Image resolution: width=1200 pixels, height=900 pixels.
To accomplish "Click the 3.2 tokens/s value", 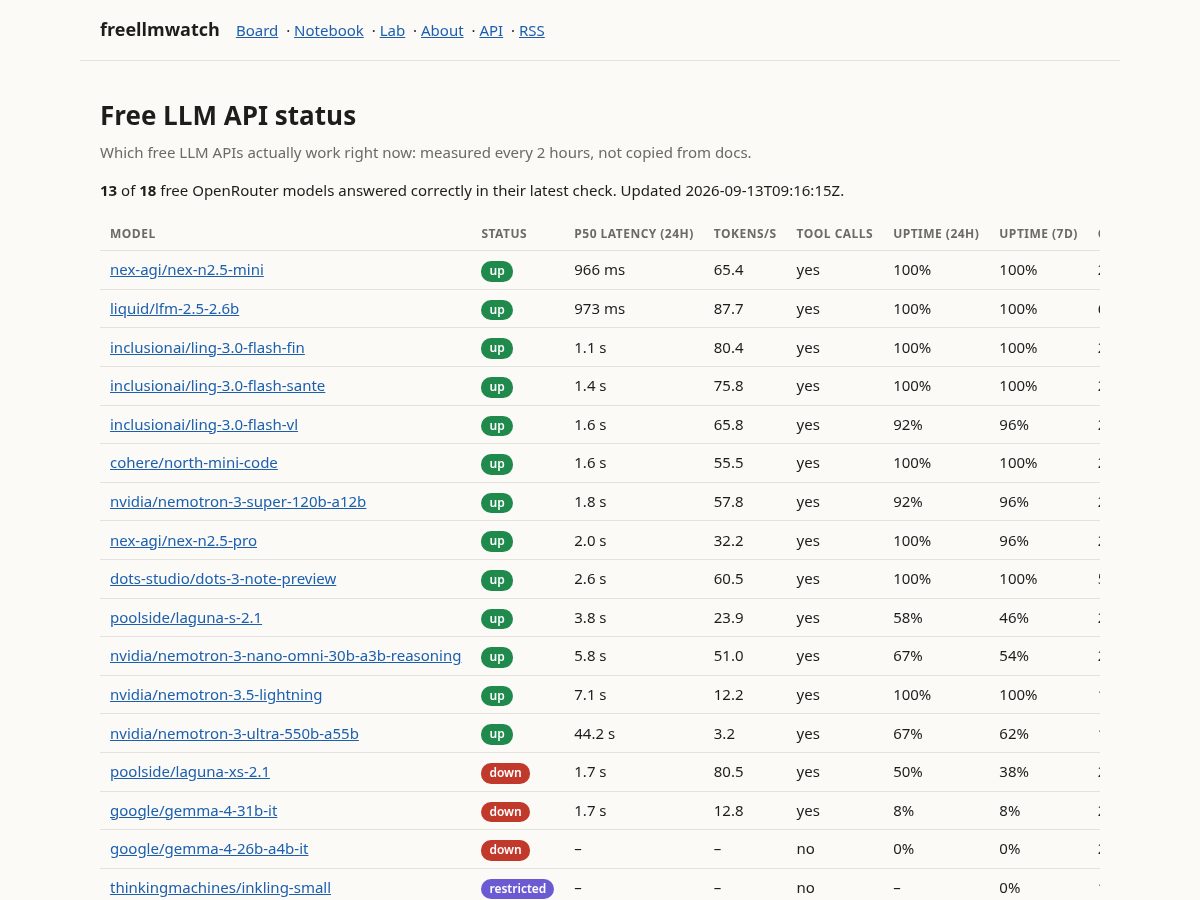I will (x=724, y=734).
